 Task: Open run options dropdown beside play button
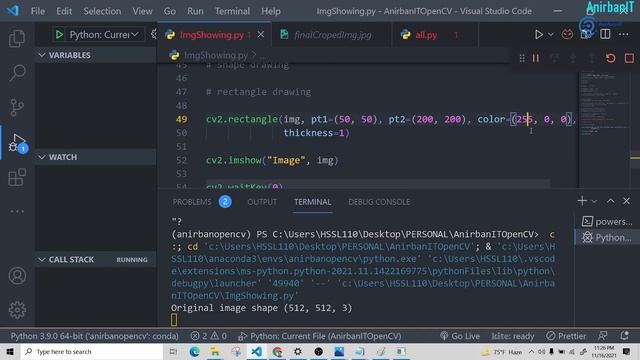tap(551, 35)
